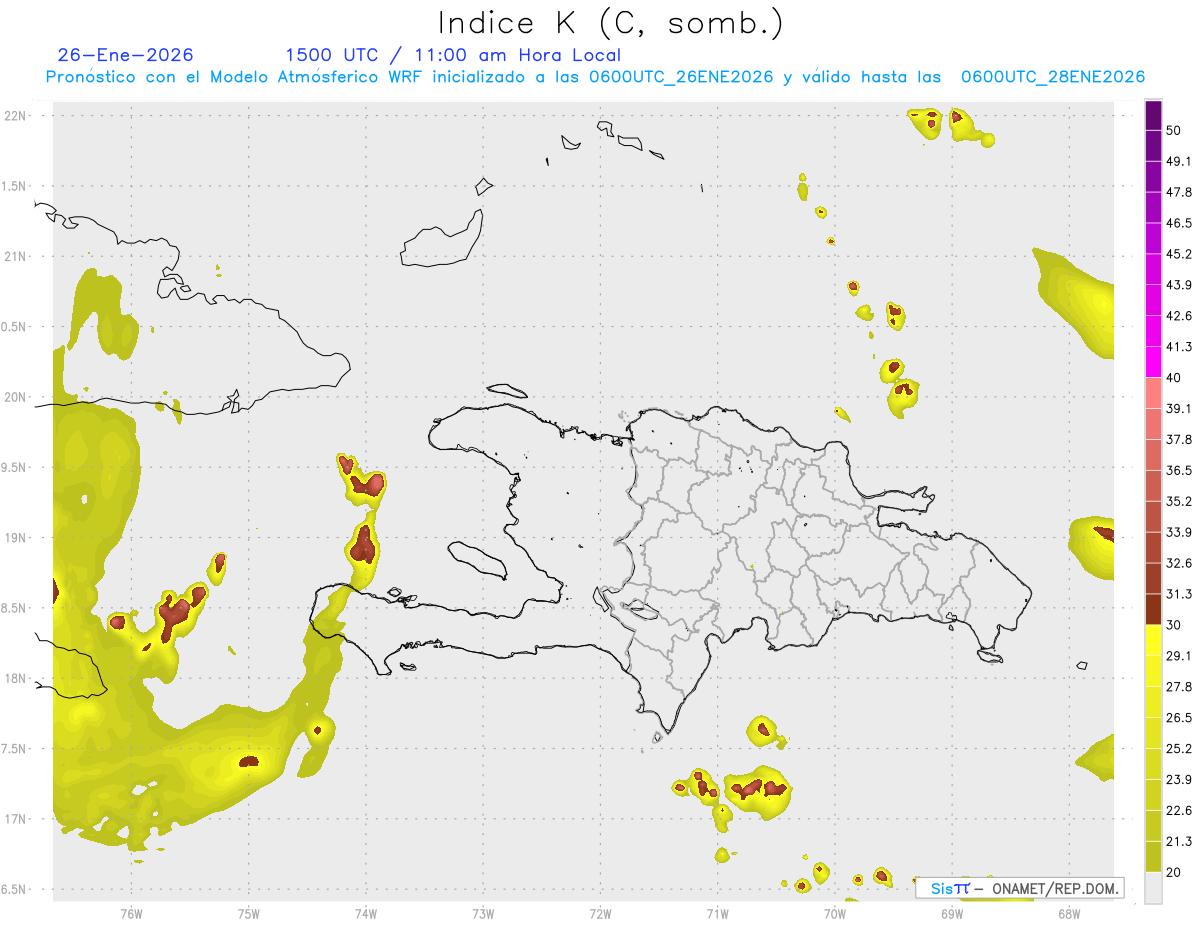1200x927 pixels.
Task: Click the '26.5' colorbar label
Action: point(1179,718)
